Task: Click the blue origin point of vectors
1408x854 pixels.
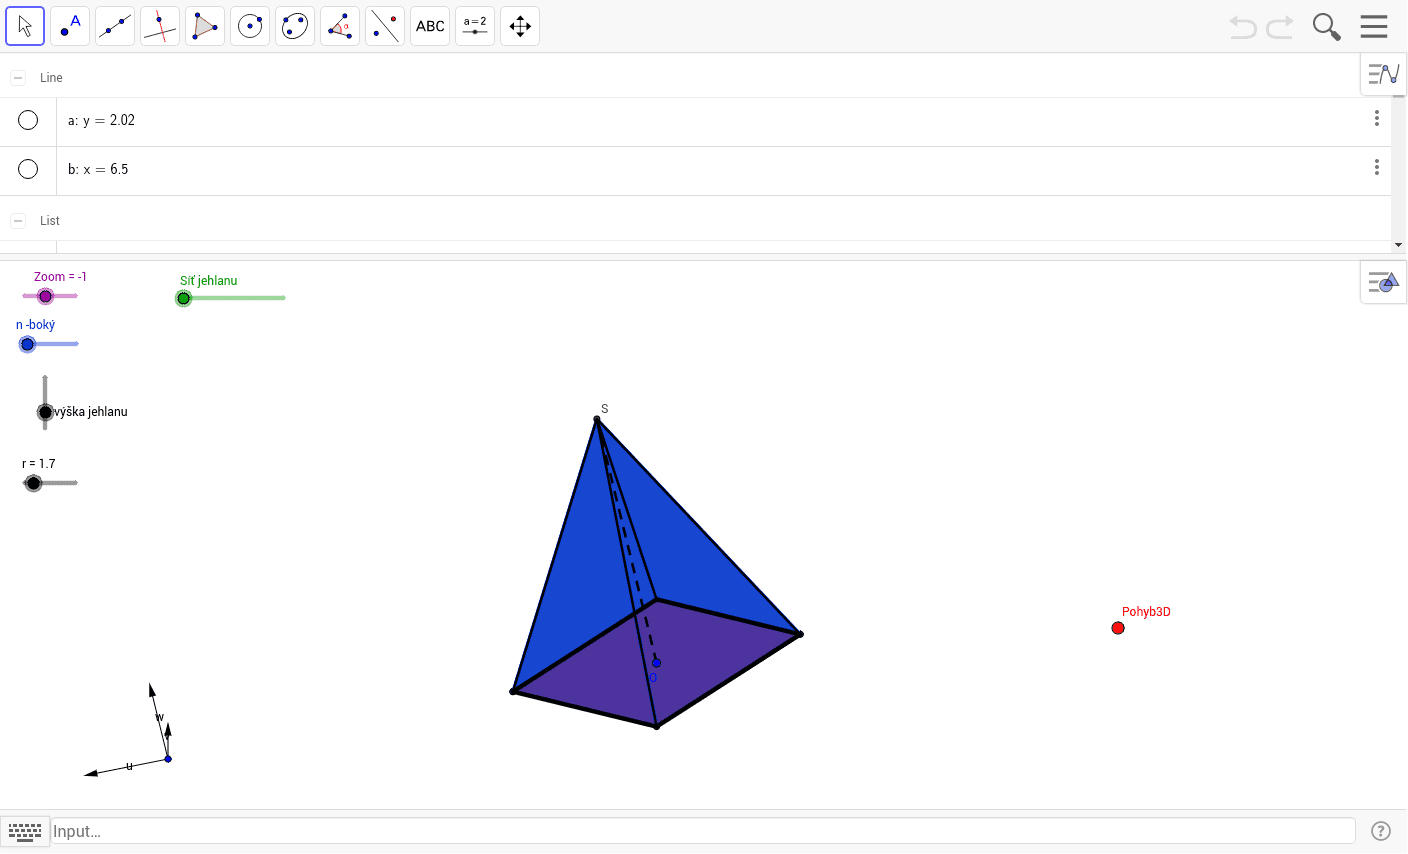Action: pos(168,759)
